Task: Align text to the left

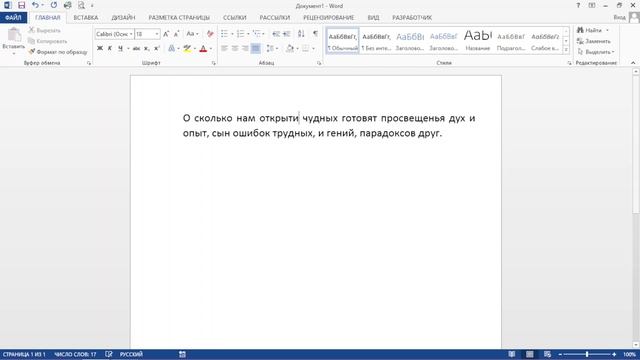Action: click(224, 48)
